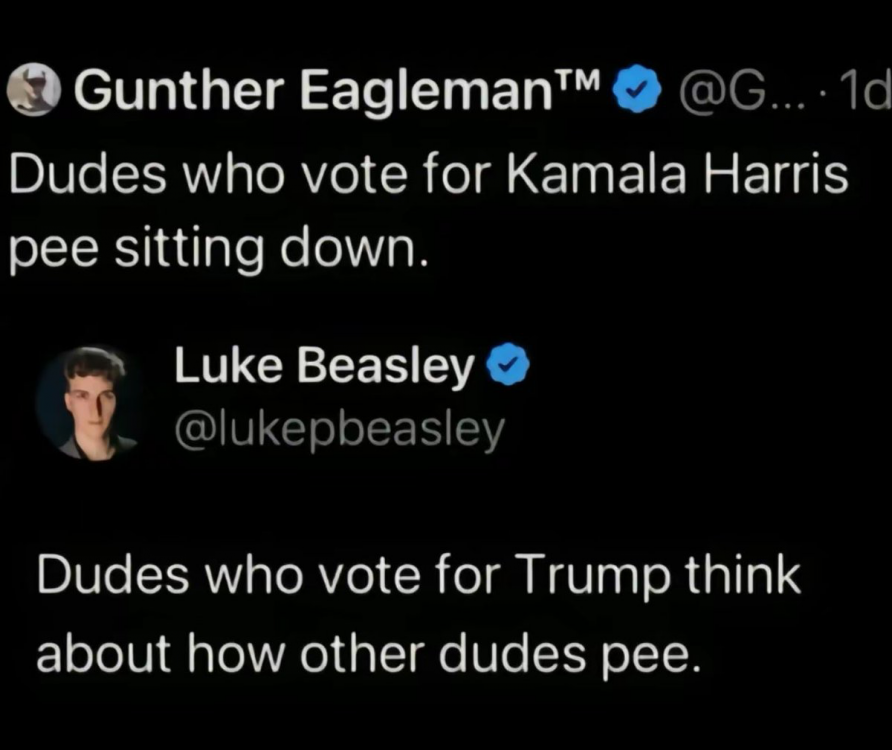Click Gunther Eagleman's small profile avatar
Screen dimensions: 892x750
pos(33,93)
